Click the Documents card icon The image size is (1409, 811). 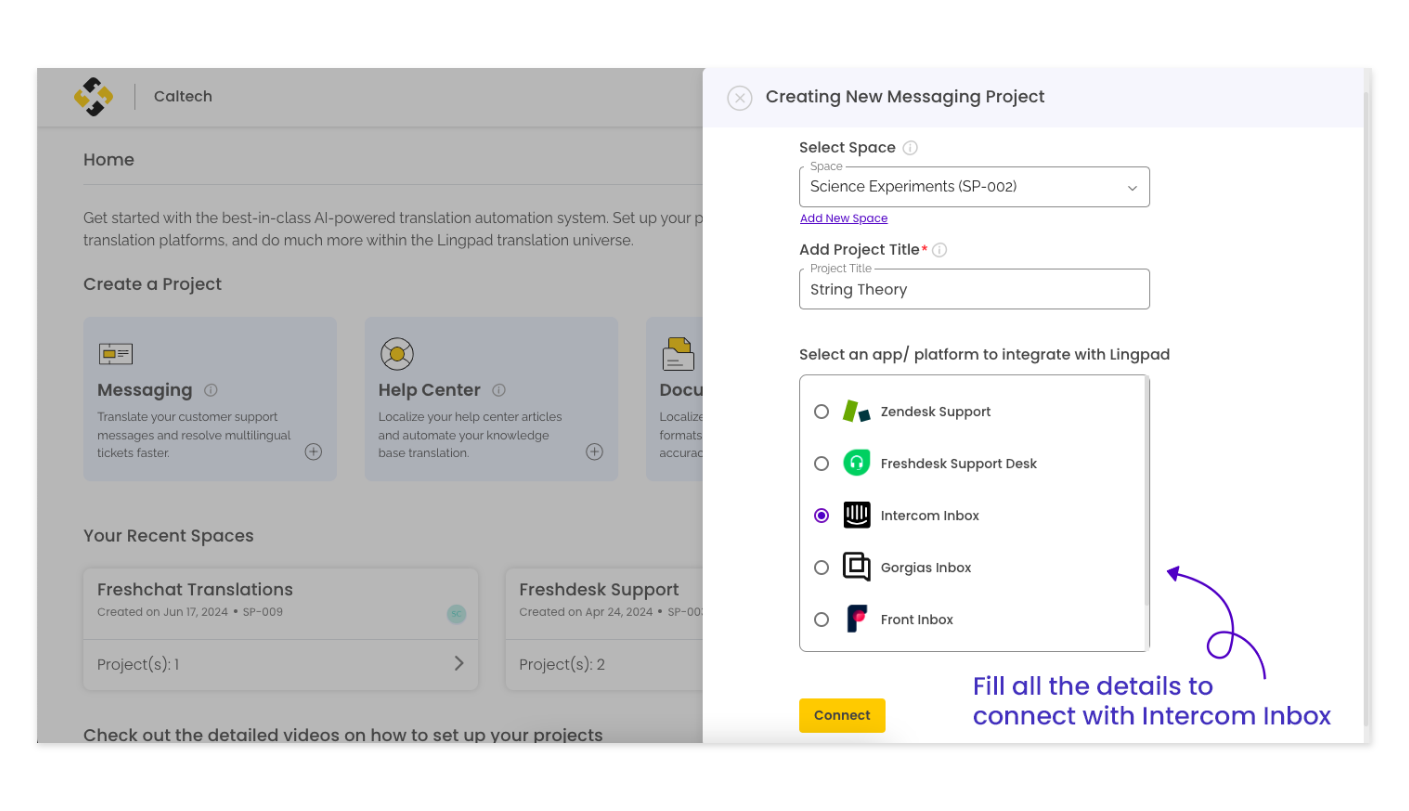click(679, 354)
